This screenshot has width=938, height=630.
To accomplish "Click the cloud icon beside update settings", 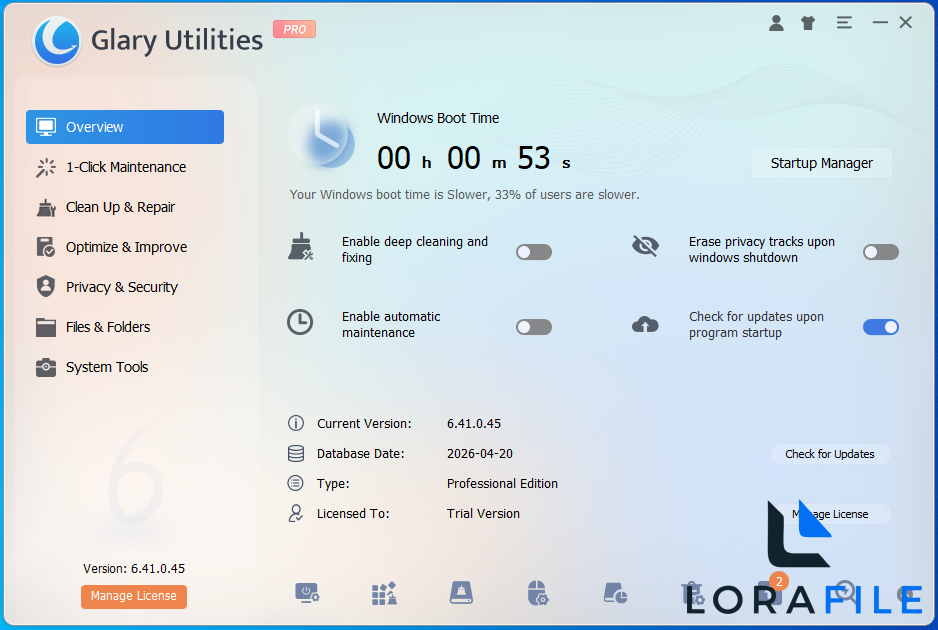I will (x=646, y=324).
